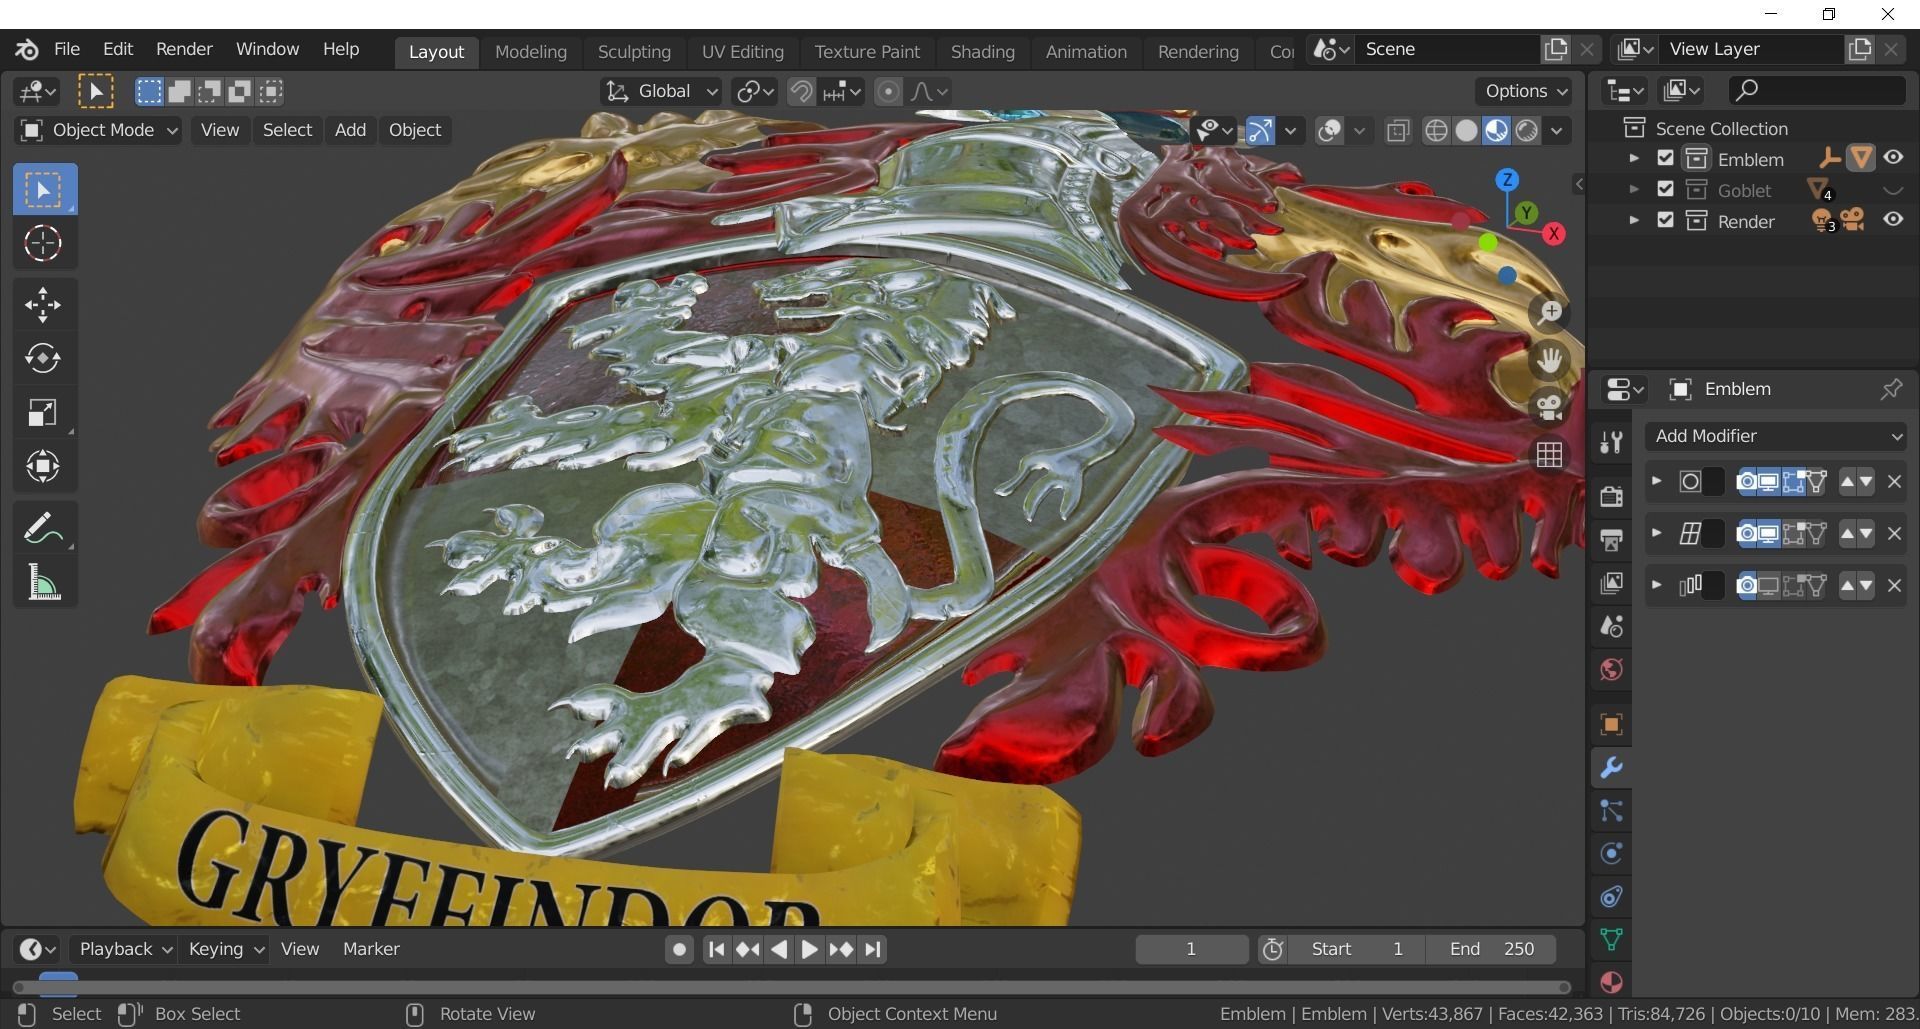Remove the first modifier with X

1893,482
